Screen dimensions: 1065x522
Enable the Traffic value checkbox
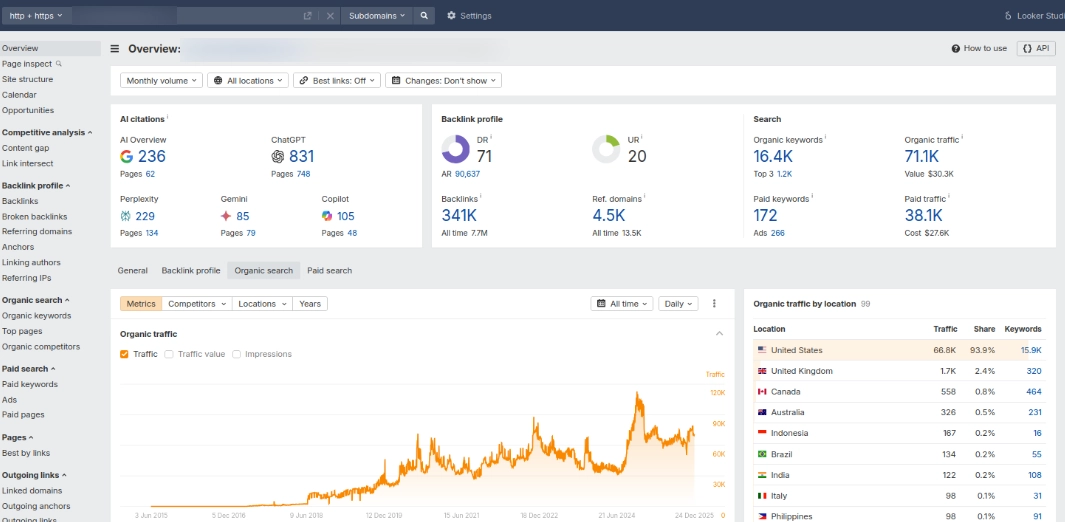(169, 354)
